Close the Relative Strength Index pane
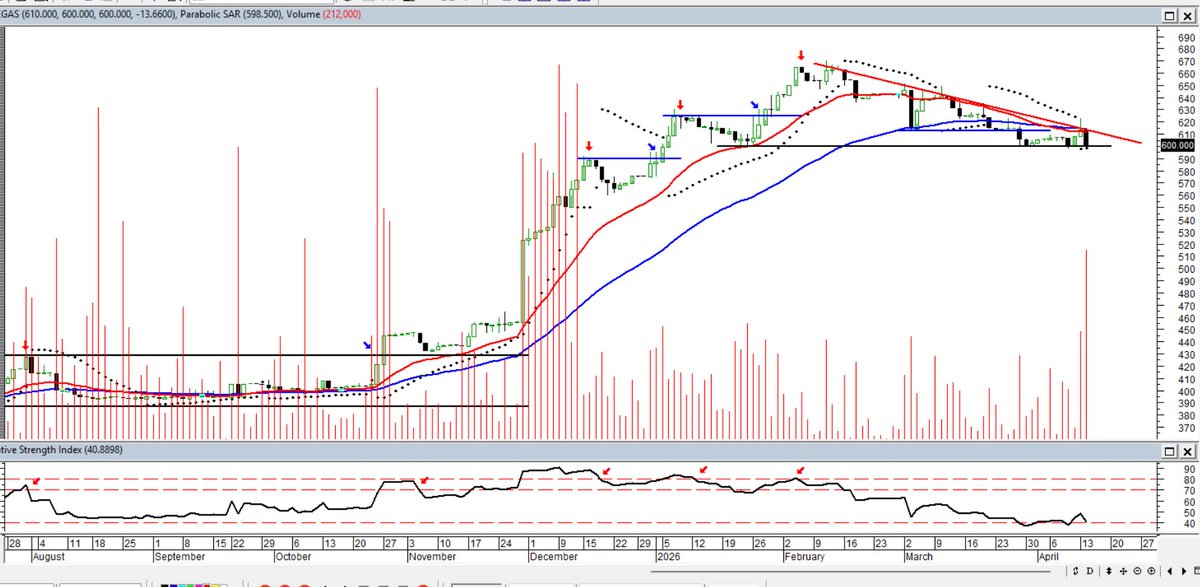Screen dimensions: 1200x587 1186,452
